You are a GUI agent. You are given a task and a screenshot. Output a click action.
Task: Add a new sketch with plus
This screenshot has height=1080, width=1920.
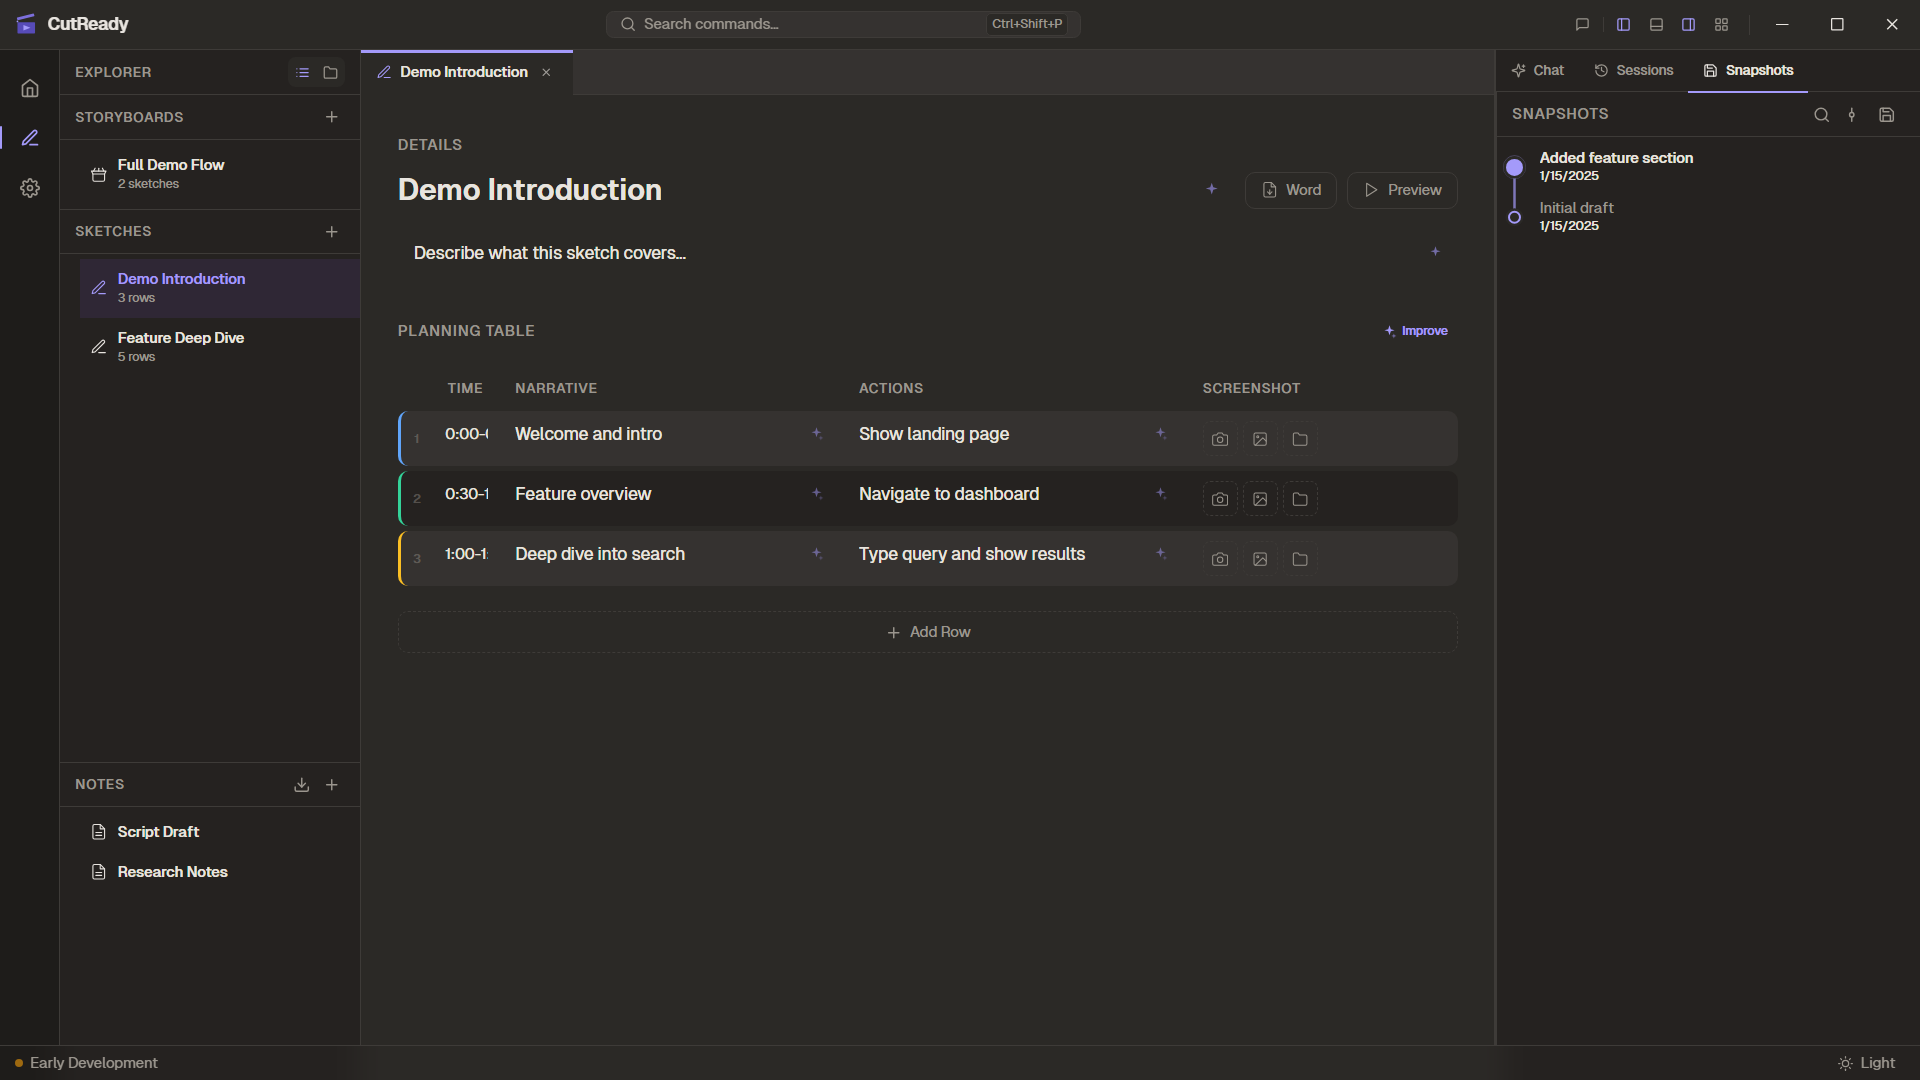click(x=331, y=232)
